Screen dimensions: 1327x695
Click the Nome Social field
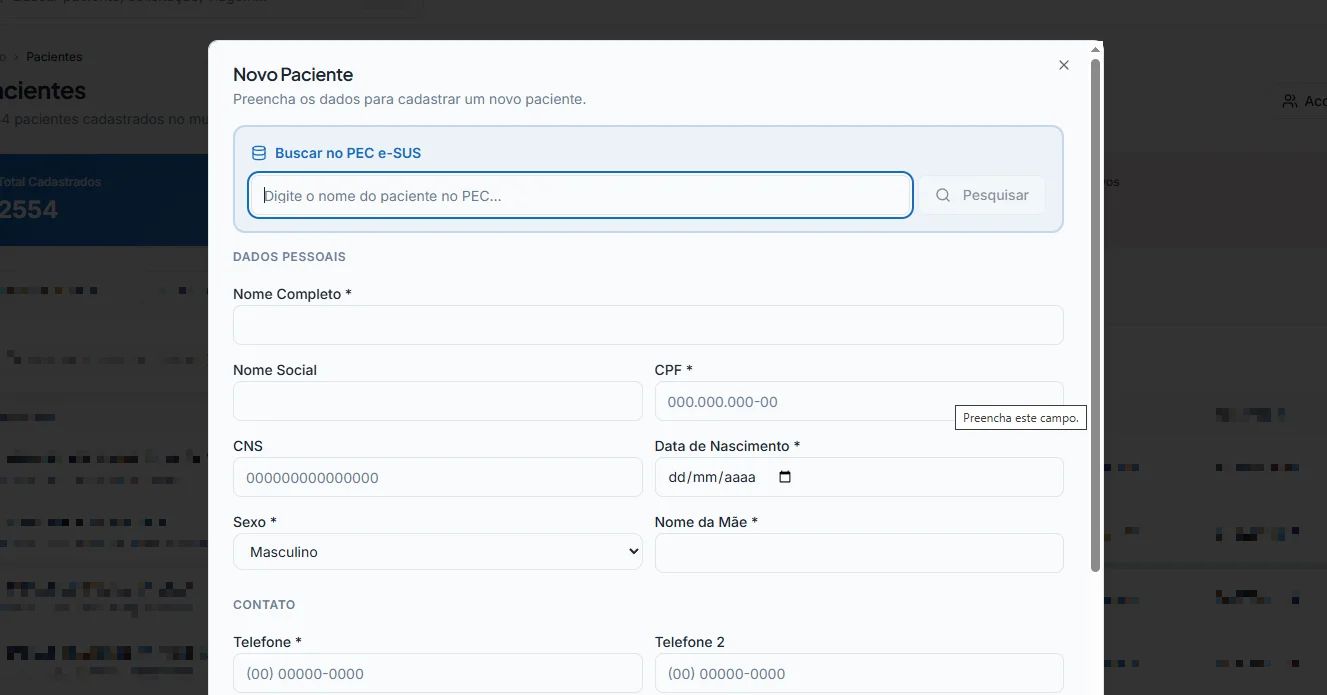click(x=438, y=401)
